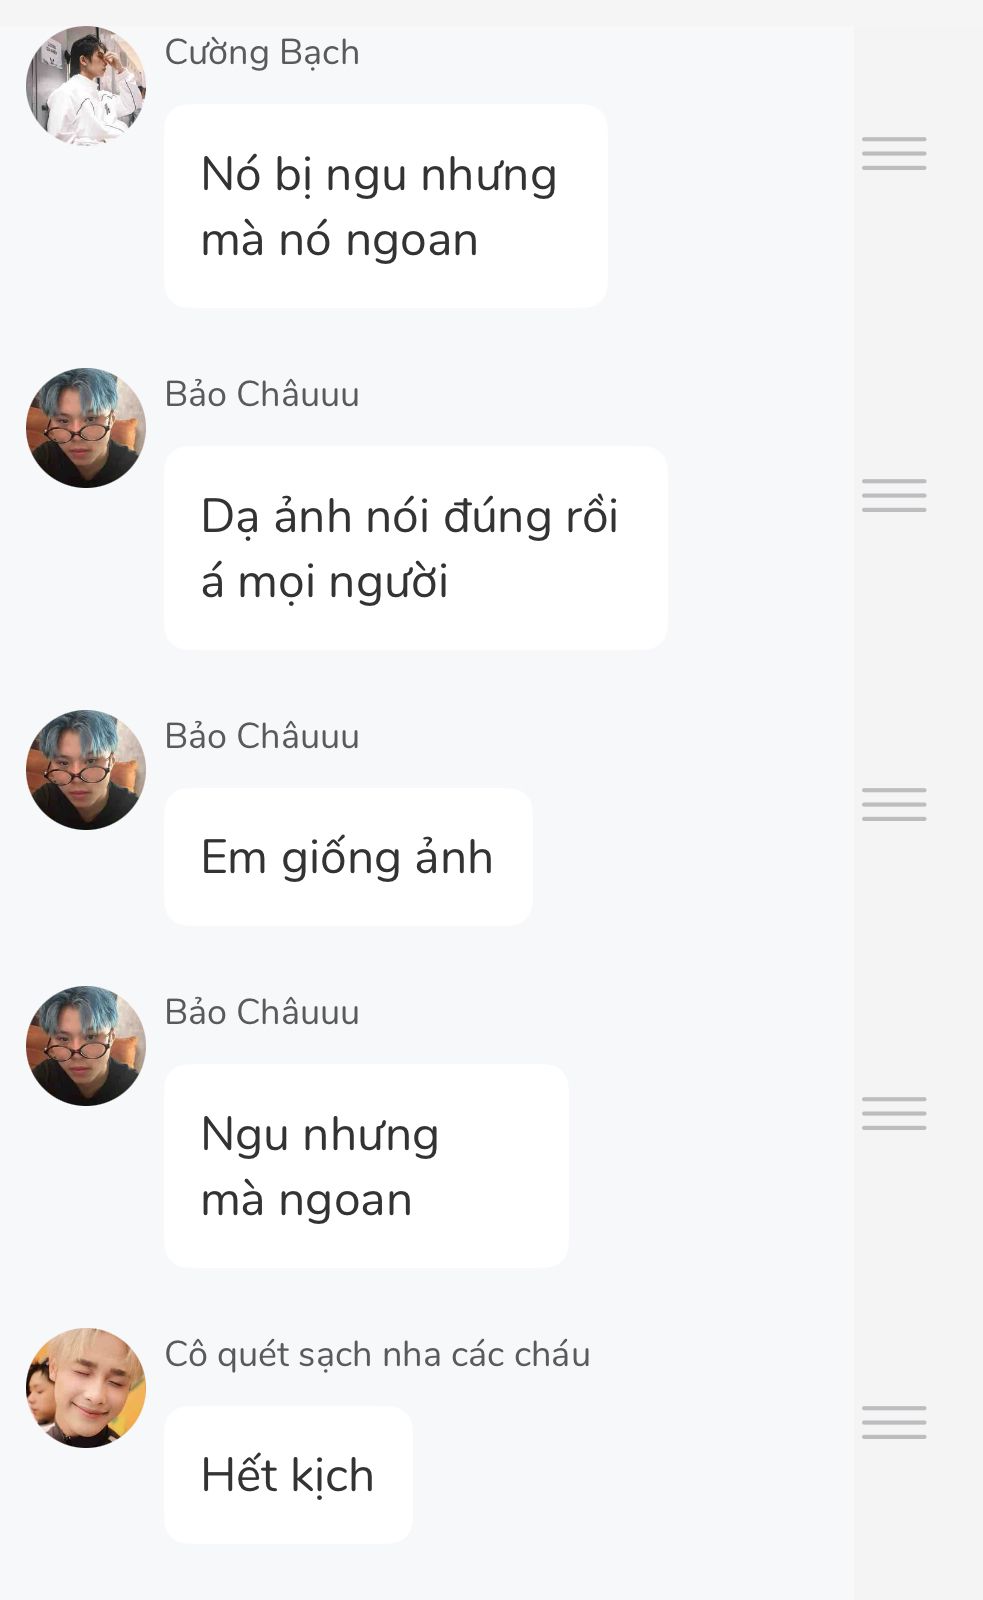Tap Bảo Châuuu's avatar beside "Em giống ảnh"
This screenshot has width=983, height=1600.
[x=86, y=770]
